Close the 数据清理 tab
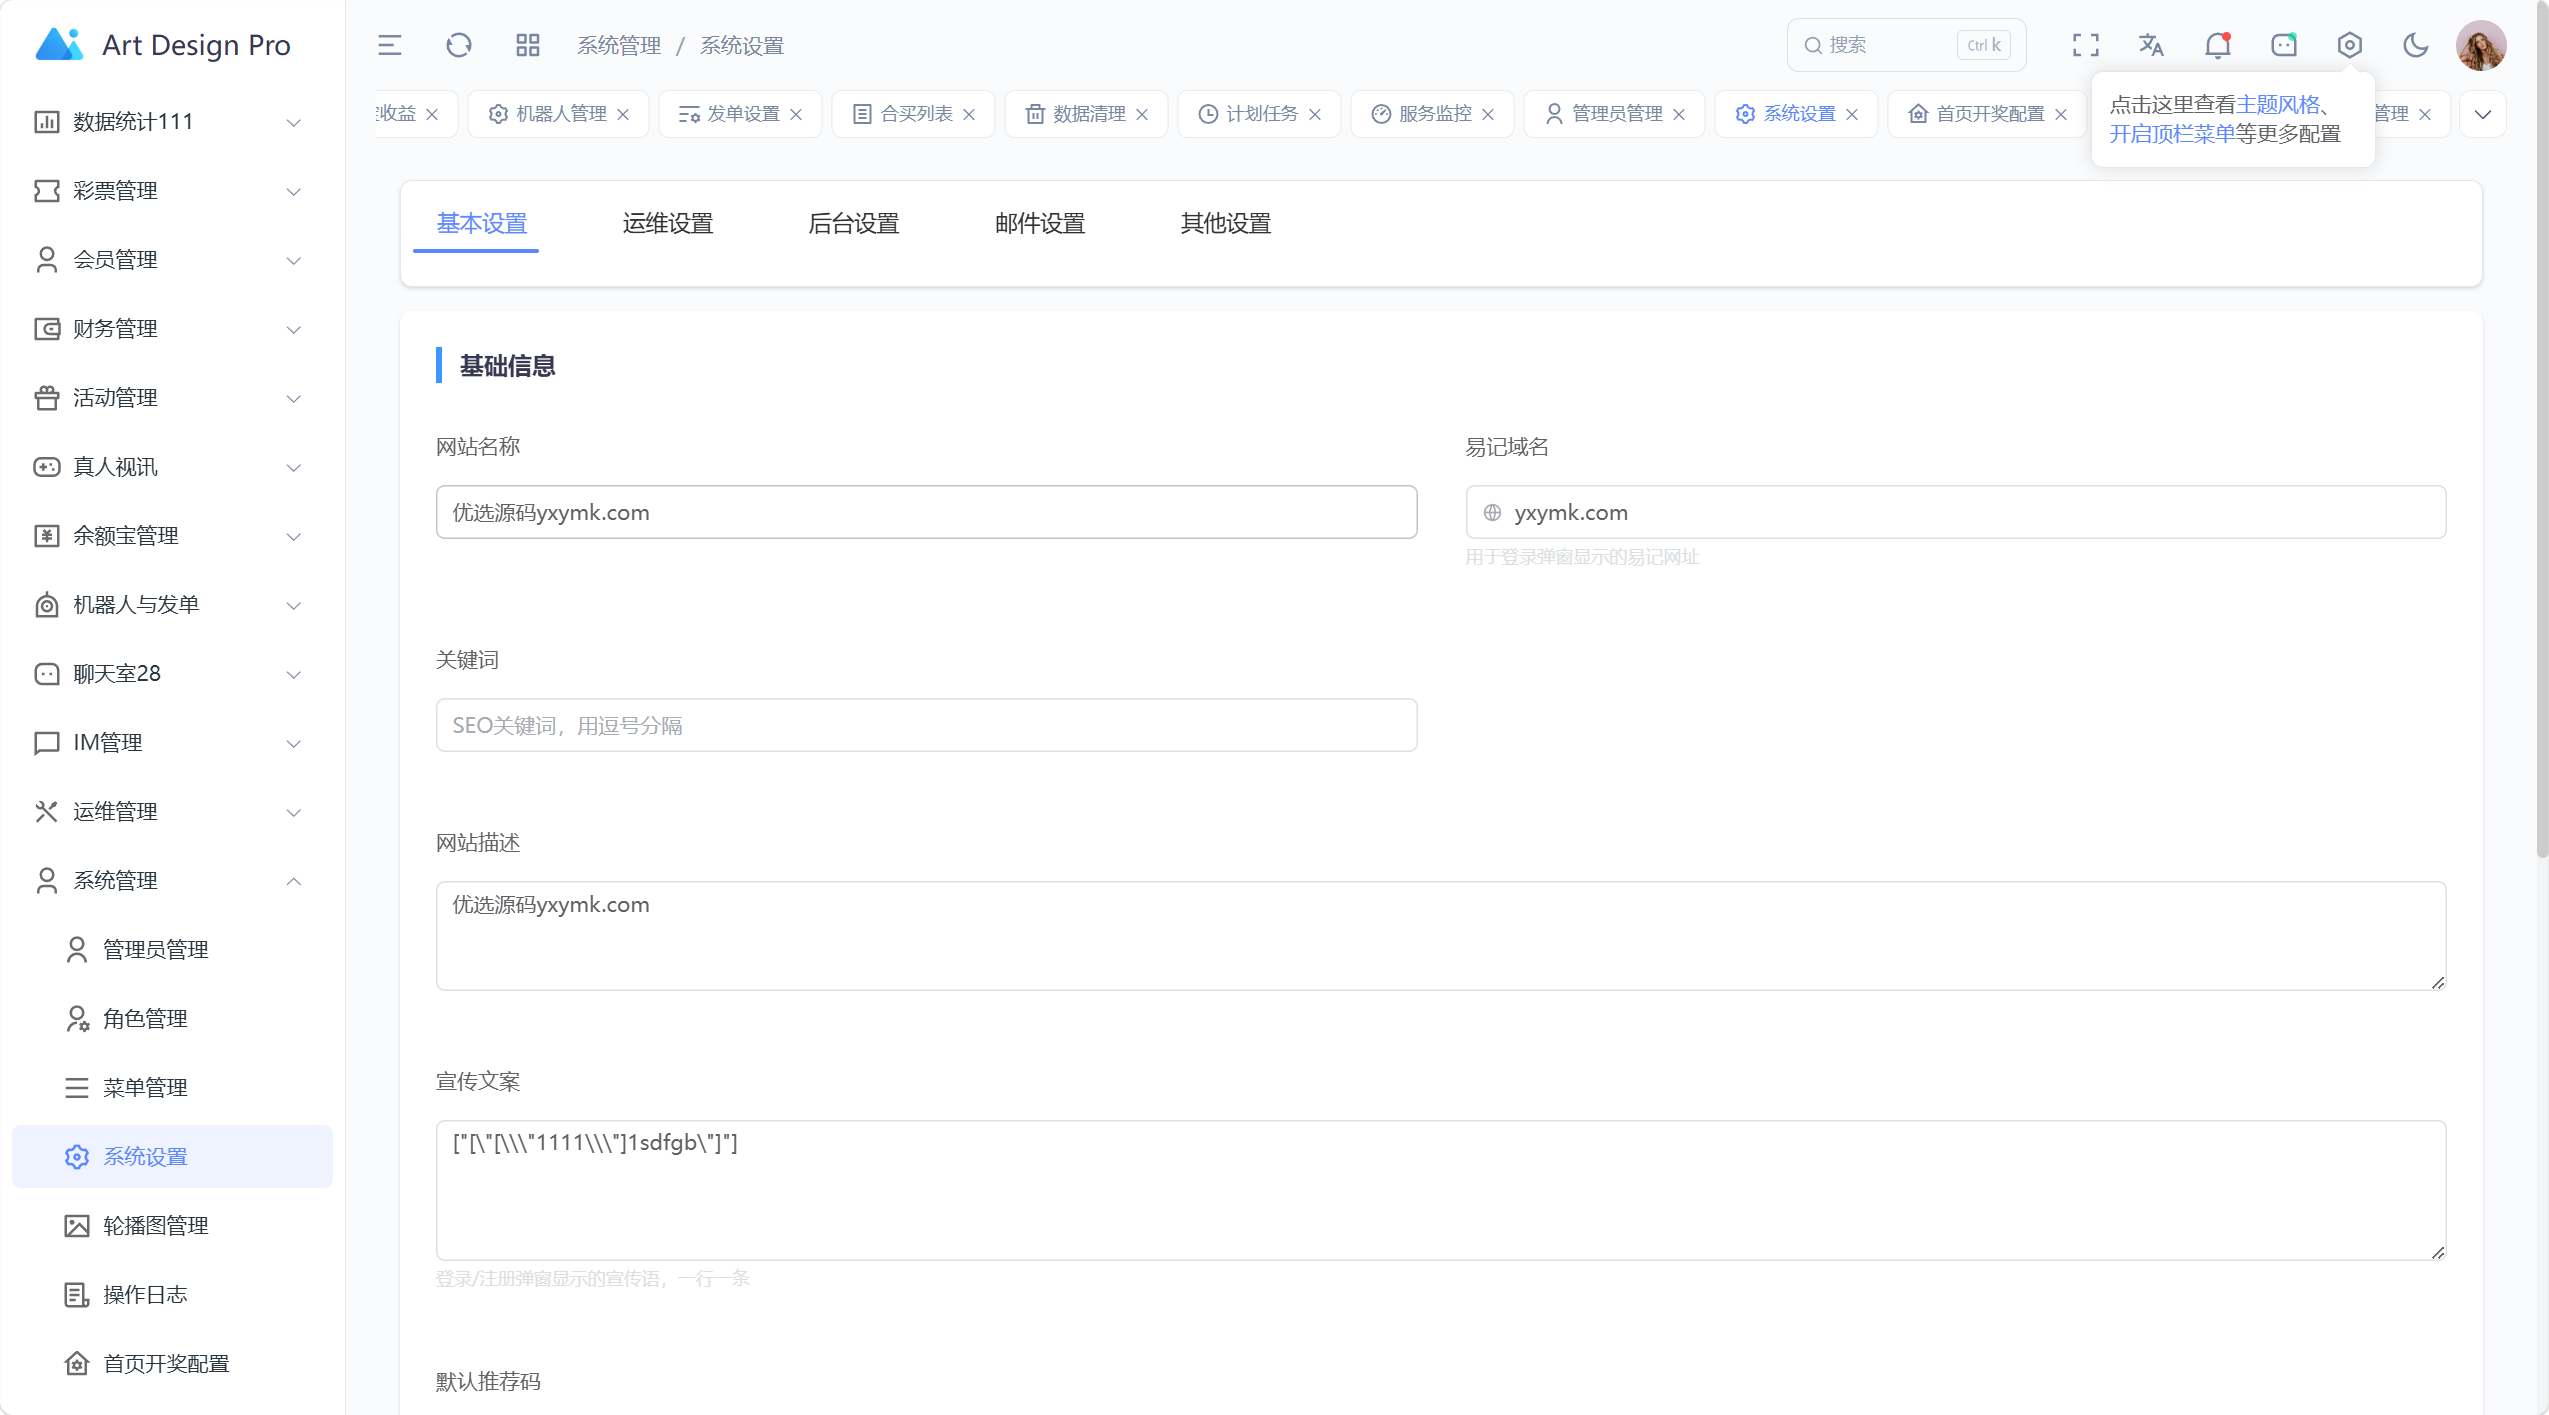This screenshot has height=1415, width=2549. click(x=1142, y=114)
